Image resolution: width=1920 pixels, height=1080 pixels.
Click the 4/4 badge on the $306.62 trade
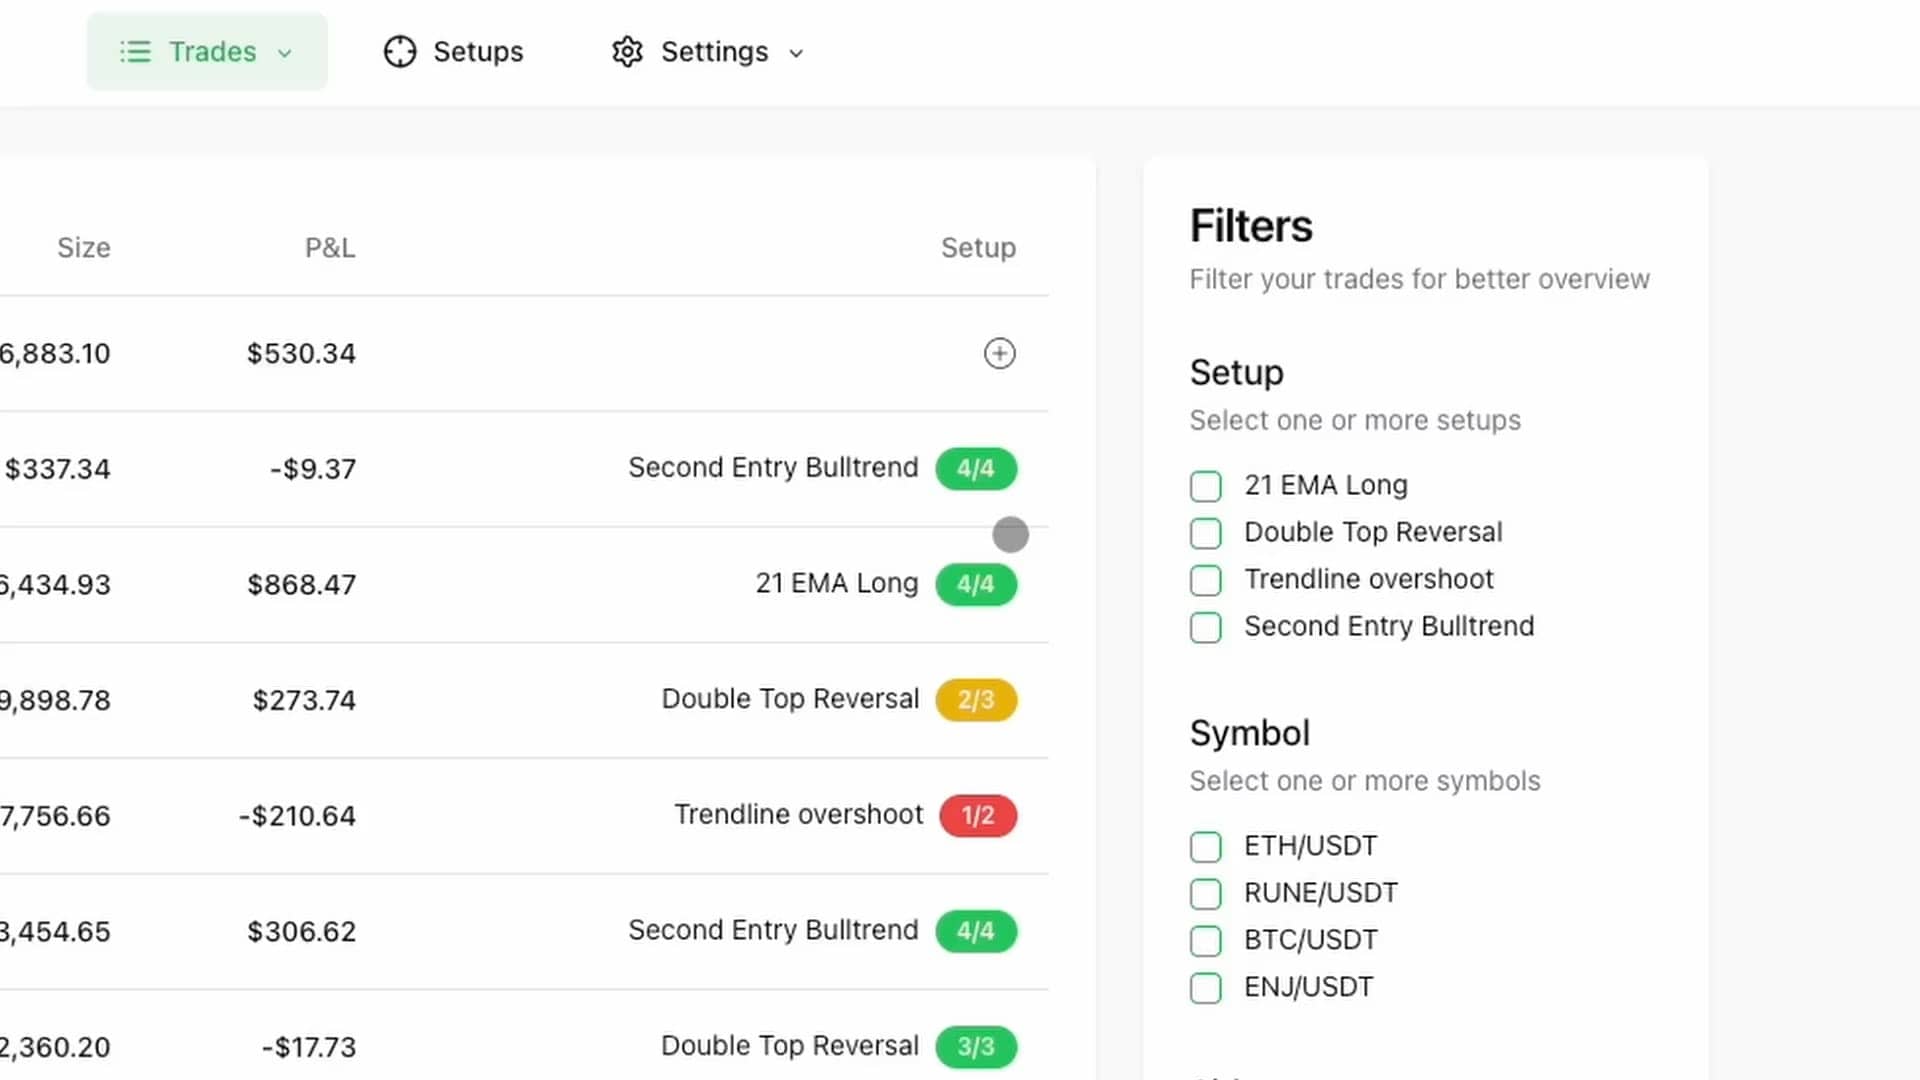(x=976, y=931)
